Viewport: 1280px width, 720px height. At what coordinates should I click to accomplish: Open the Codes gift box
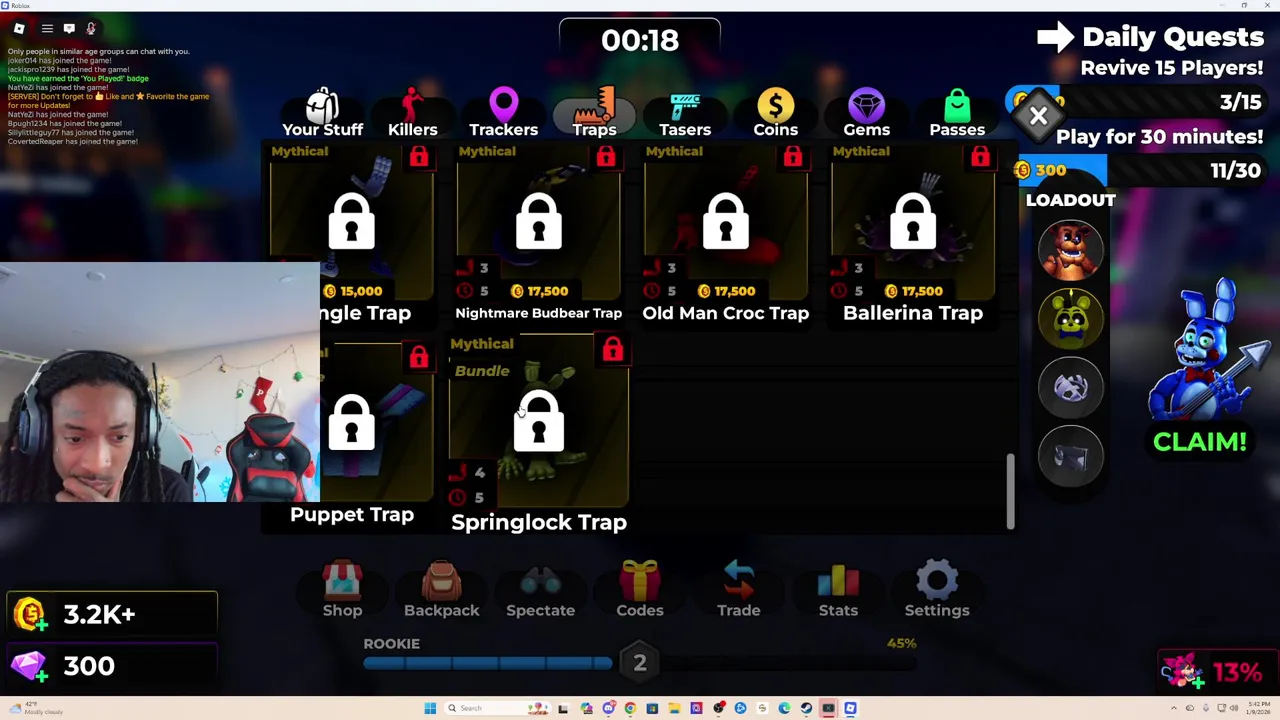pyautogui.click(x=640, y=590)
